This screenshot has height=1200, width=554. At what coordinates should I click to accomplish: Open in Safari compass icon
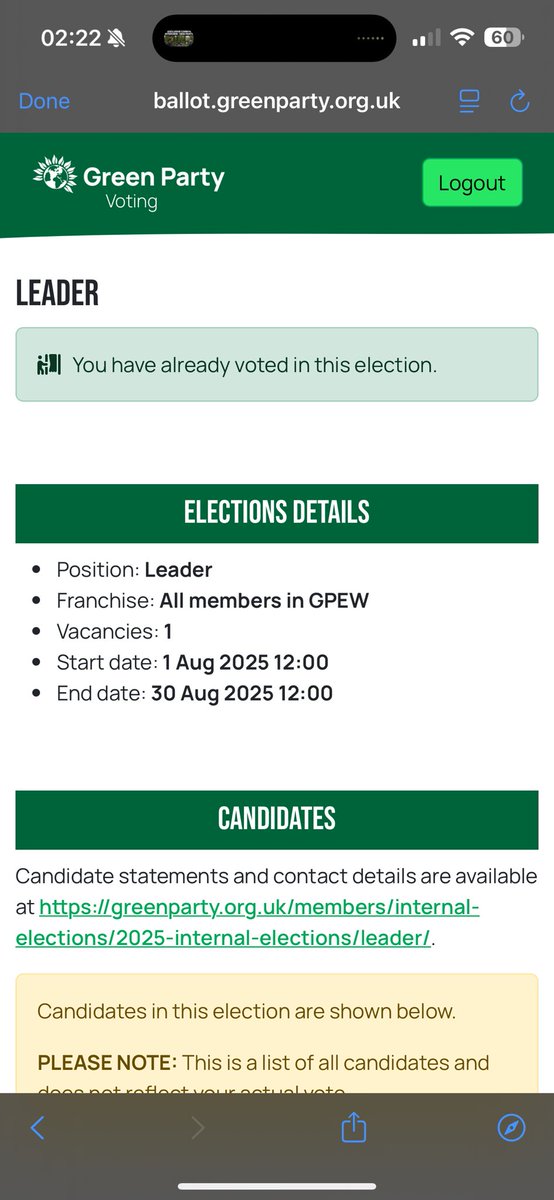(511, 1128)
